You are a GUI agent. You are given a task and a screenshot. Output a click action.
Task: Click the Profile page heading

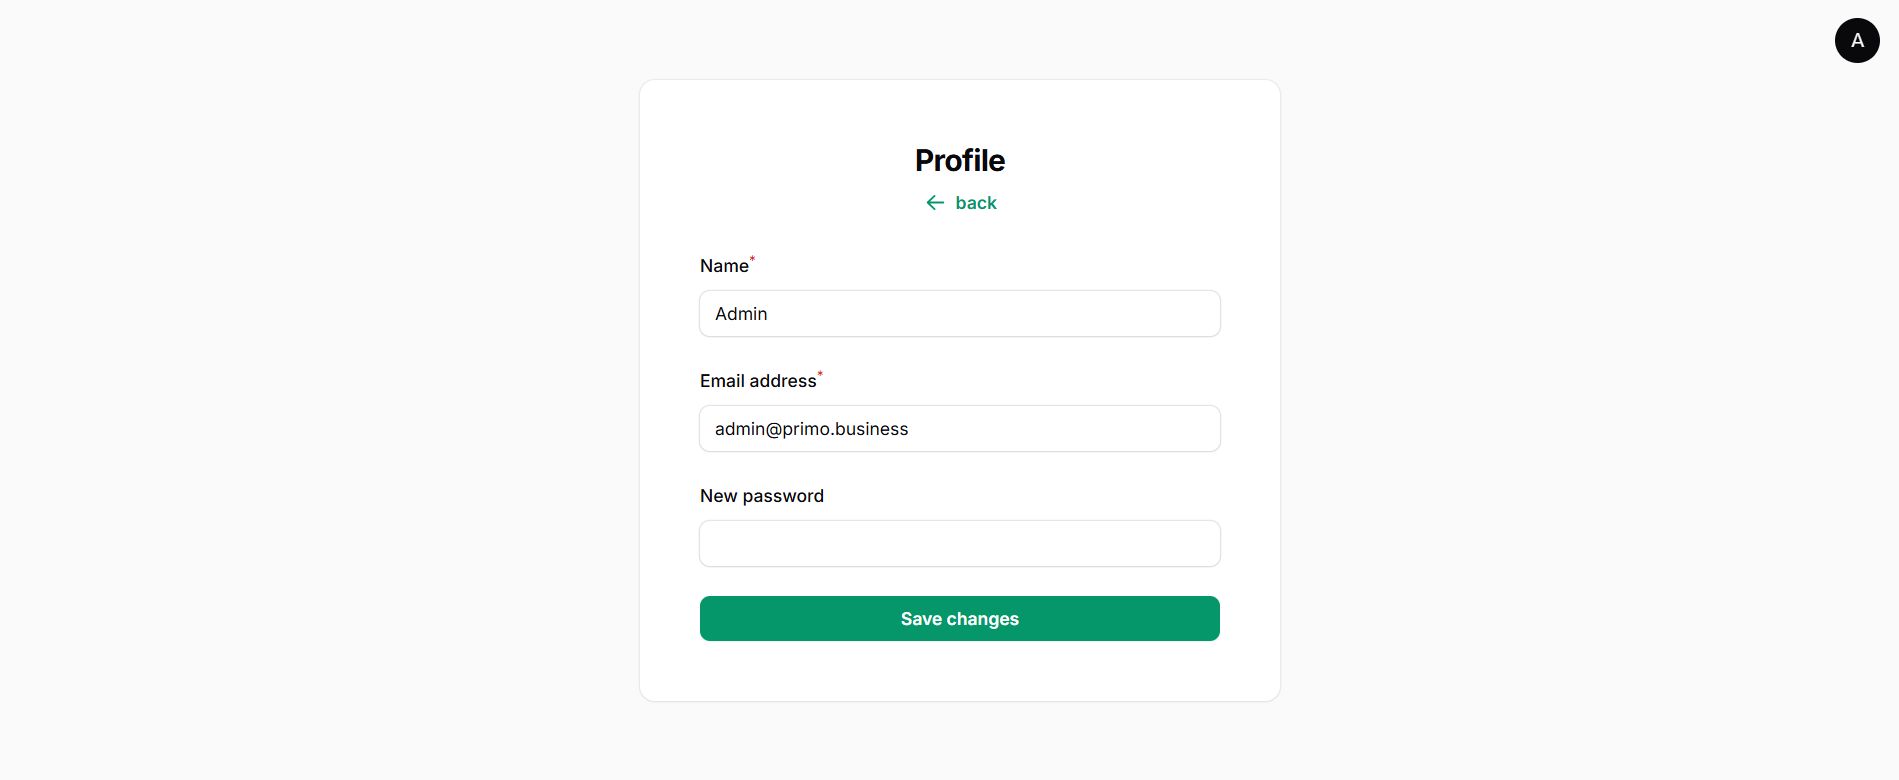960,160
